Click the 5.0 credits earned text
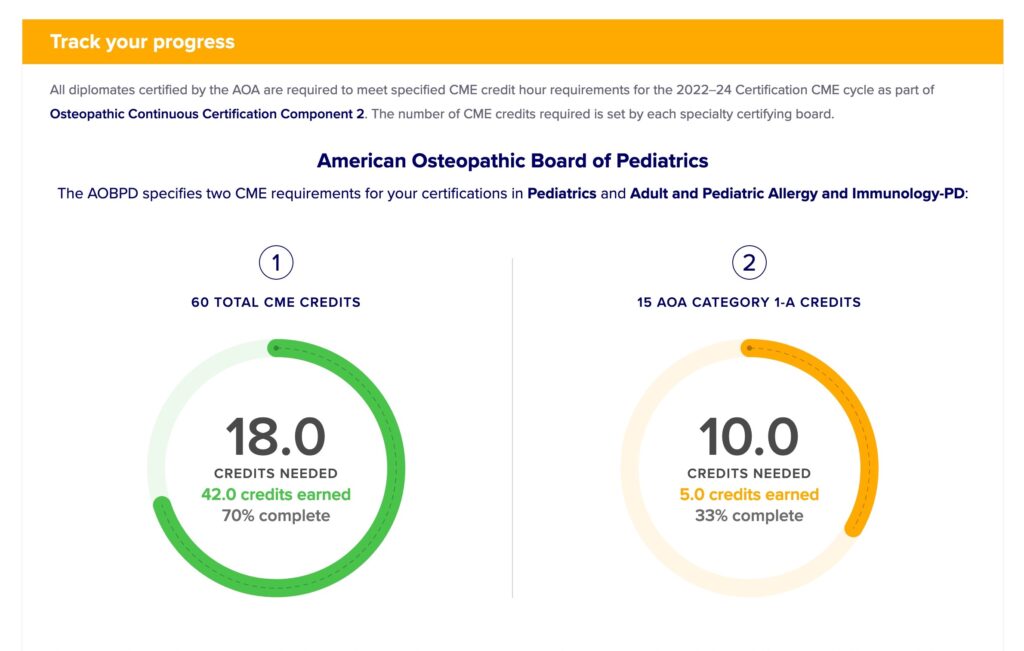 [x=749, y=494]
